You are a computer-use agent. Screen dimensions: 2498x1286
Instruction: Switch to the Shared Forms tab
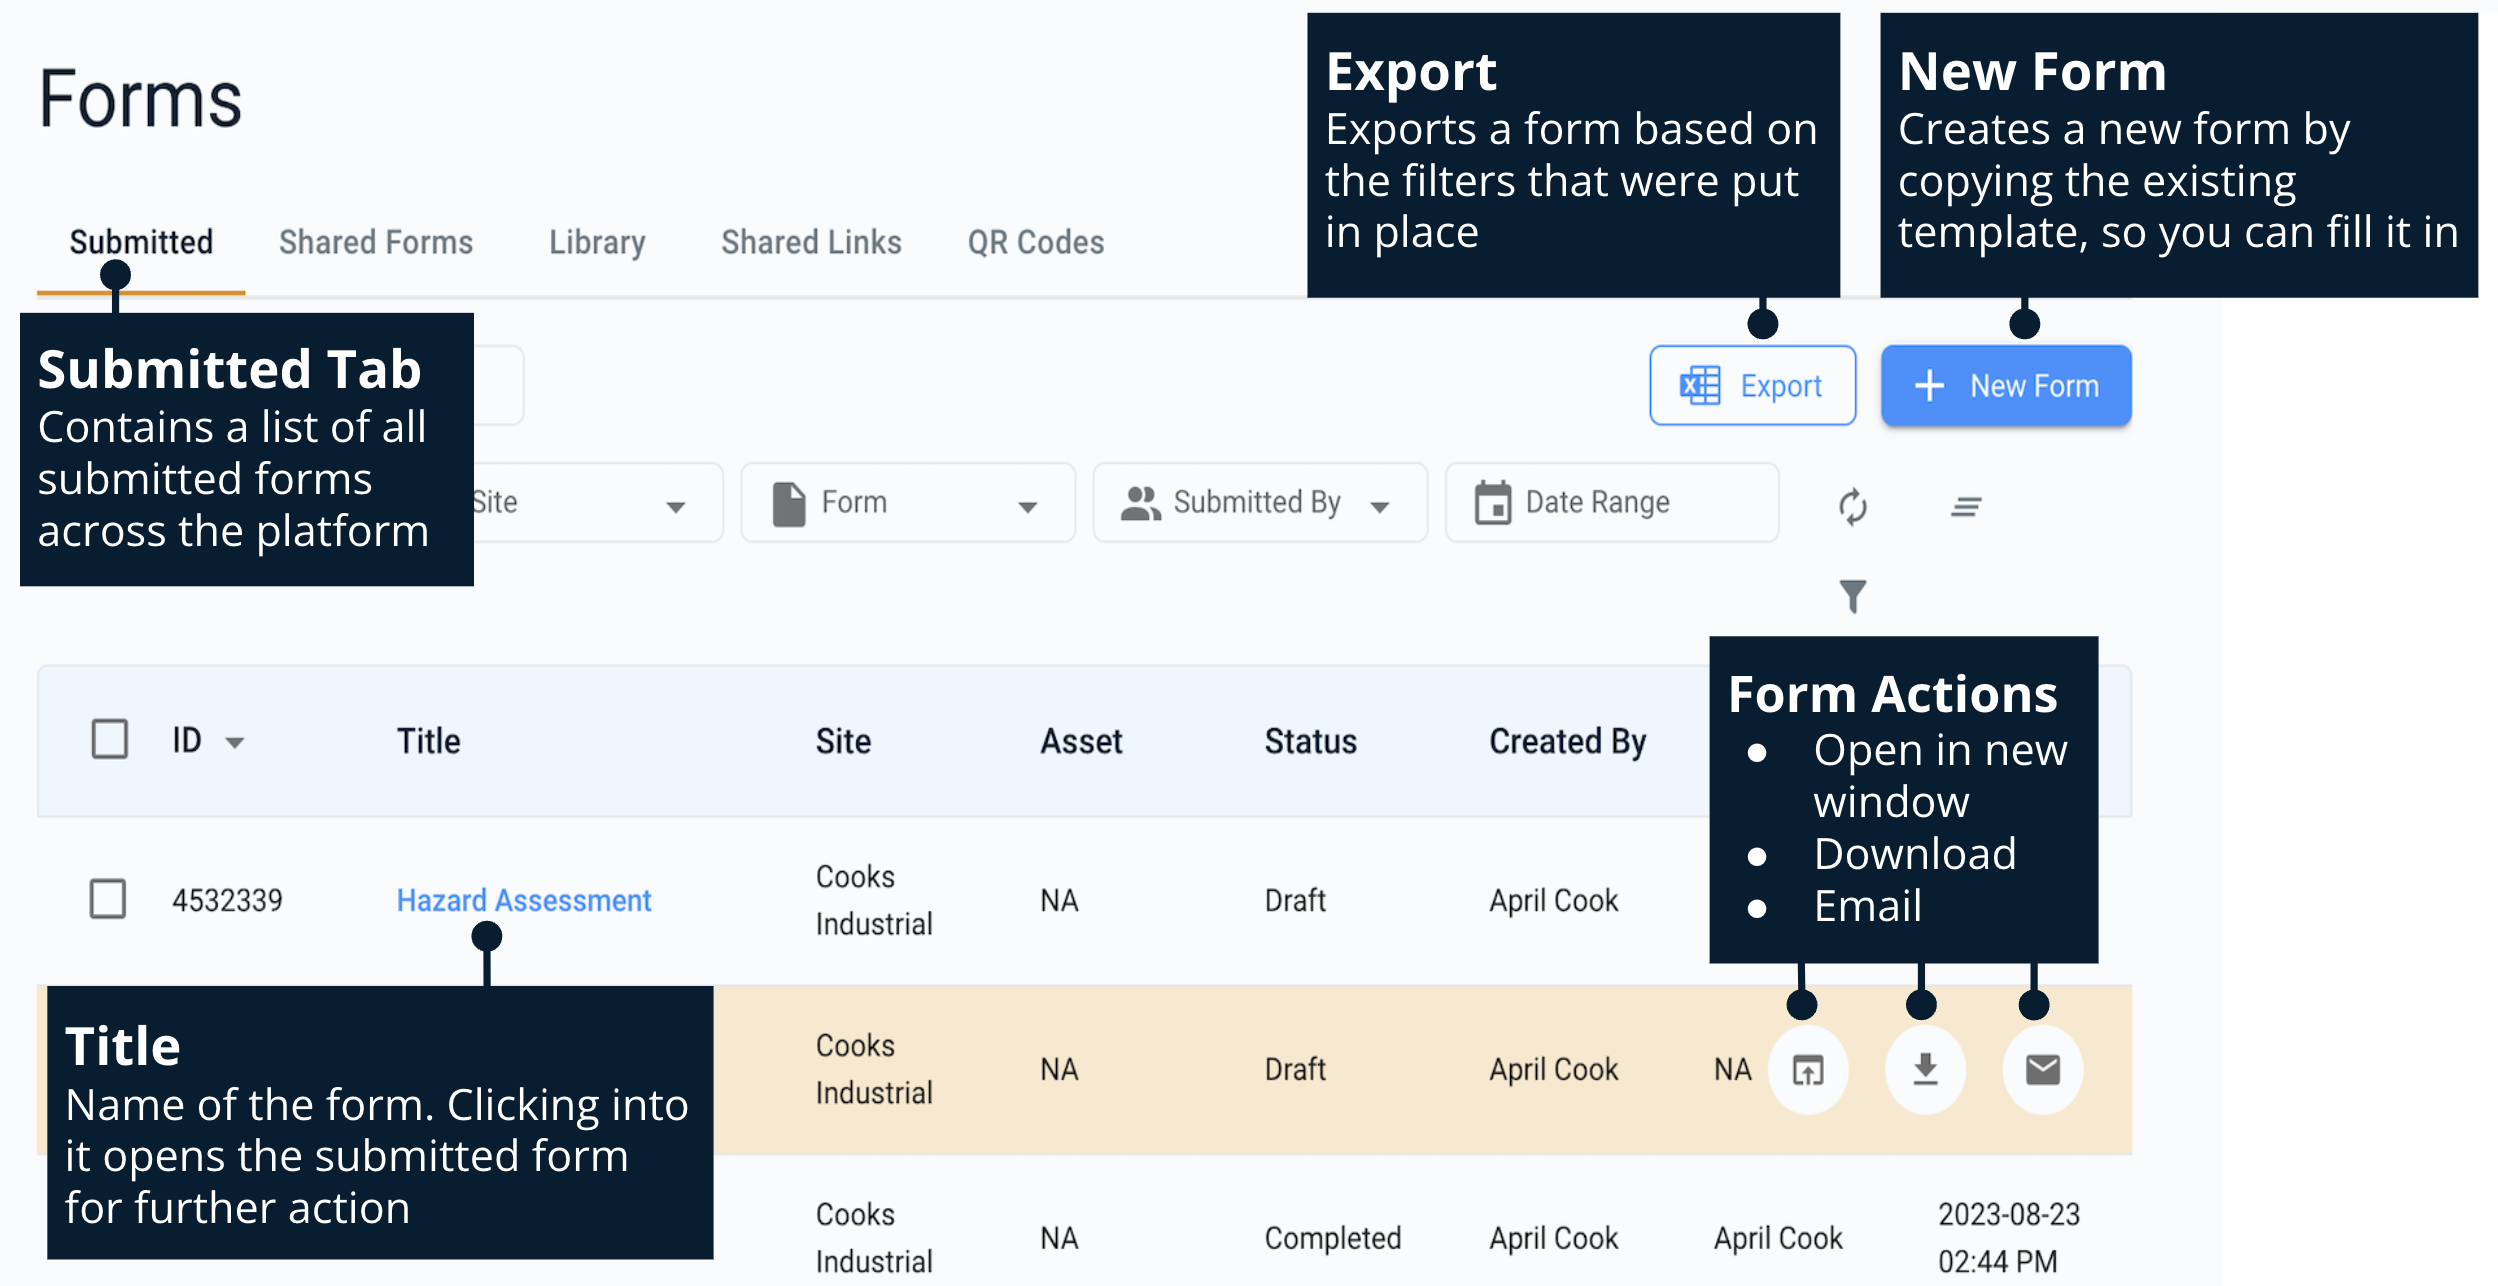[x=375, y=242]
